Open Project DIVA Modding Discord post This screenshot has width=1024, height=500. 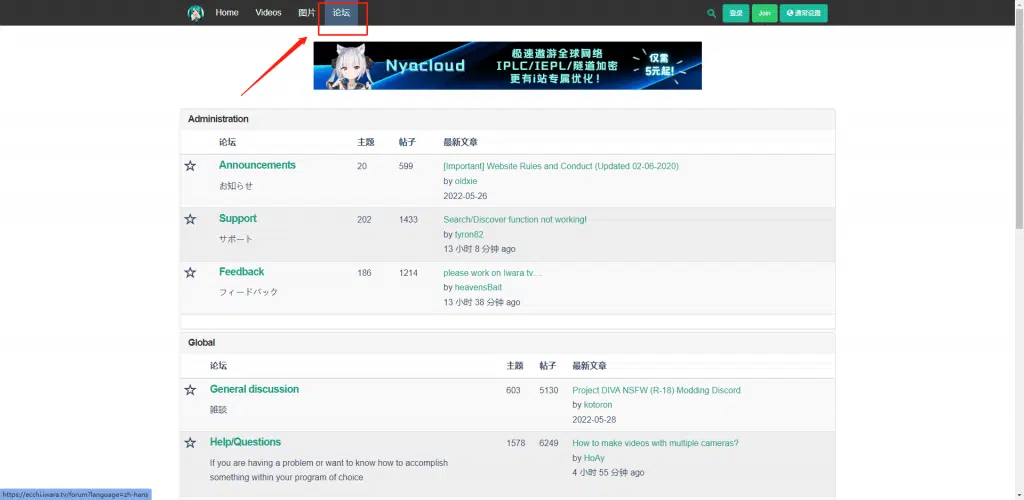(656, 390)
